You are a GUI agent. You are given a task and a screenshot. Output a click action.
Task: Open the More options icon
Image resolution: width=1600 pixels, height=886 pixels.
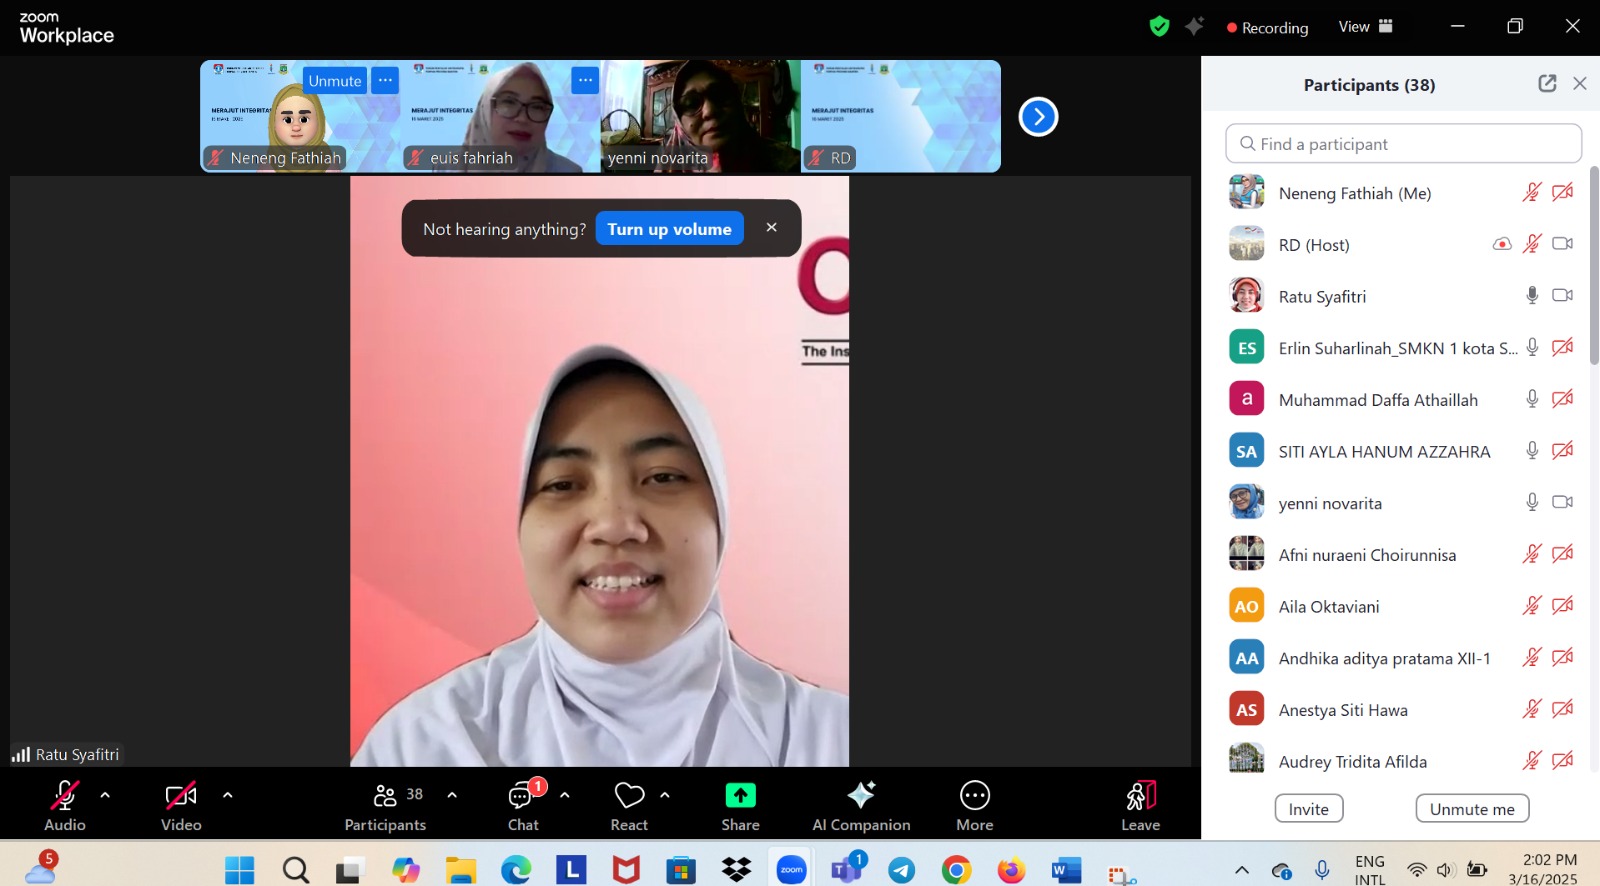click(x=974, y=796)
